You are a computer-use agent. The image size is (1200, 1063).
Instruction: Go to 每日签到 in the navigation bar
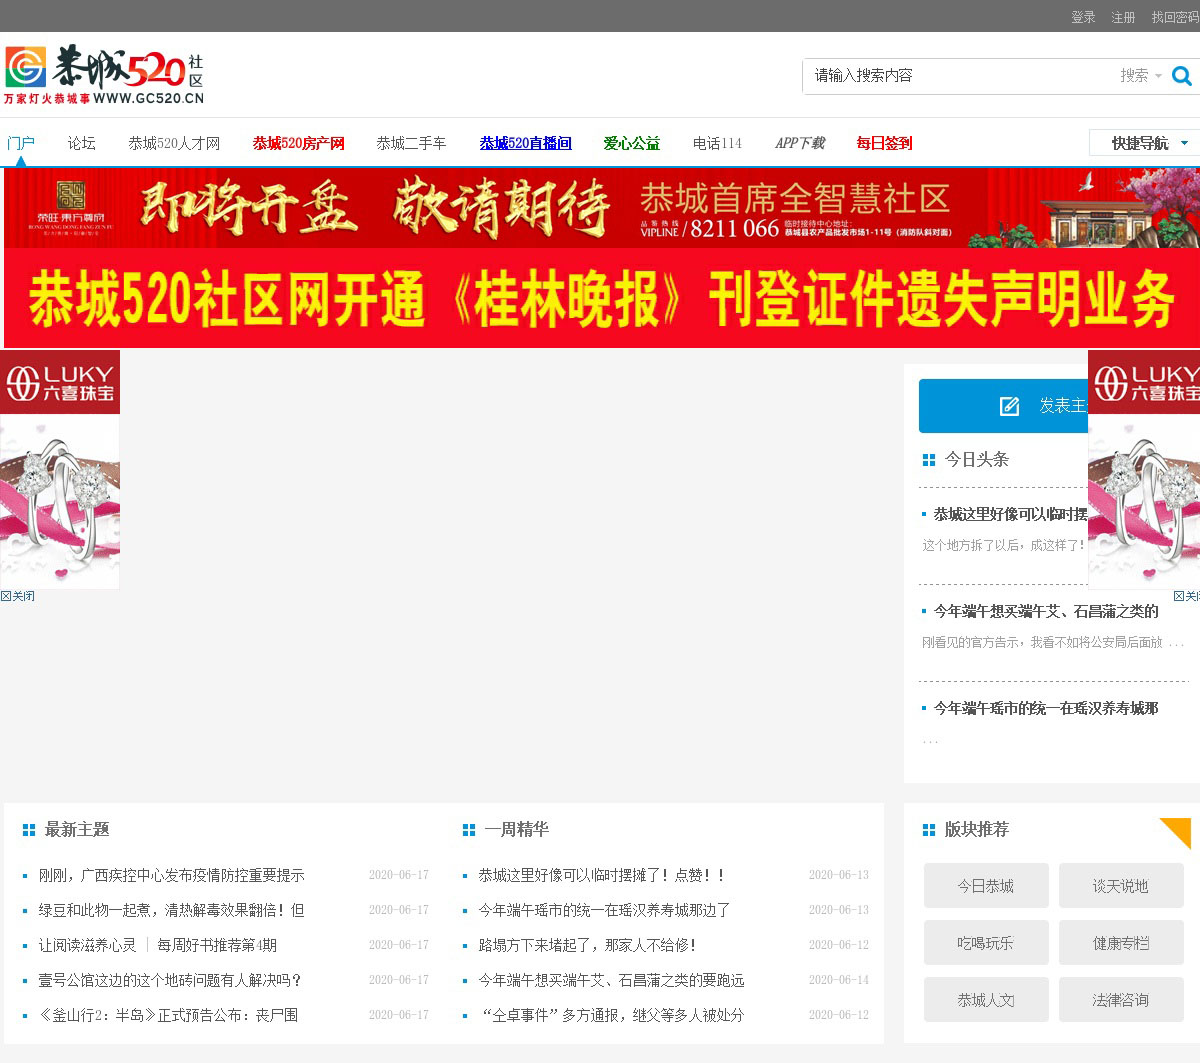tap(884, 143)
